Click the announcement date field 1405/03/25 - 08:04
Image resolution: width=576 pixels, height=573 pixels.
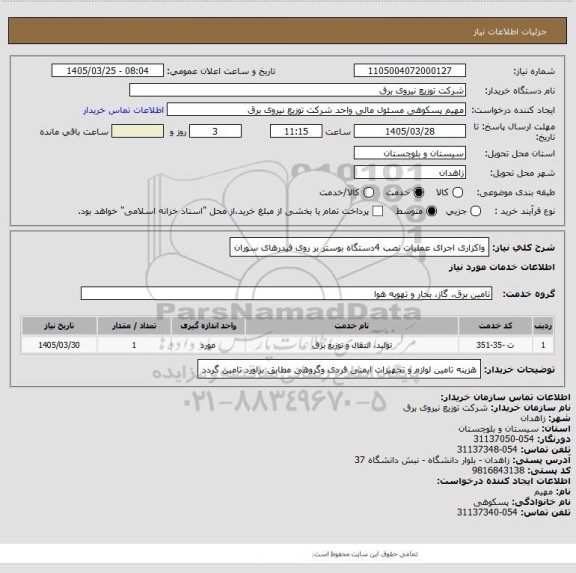tap(108, 71)
